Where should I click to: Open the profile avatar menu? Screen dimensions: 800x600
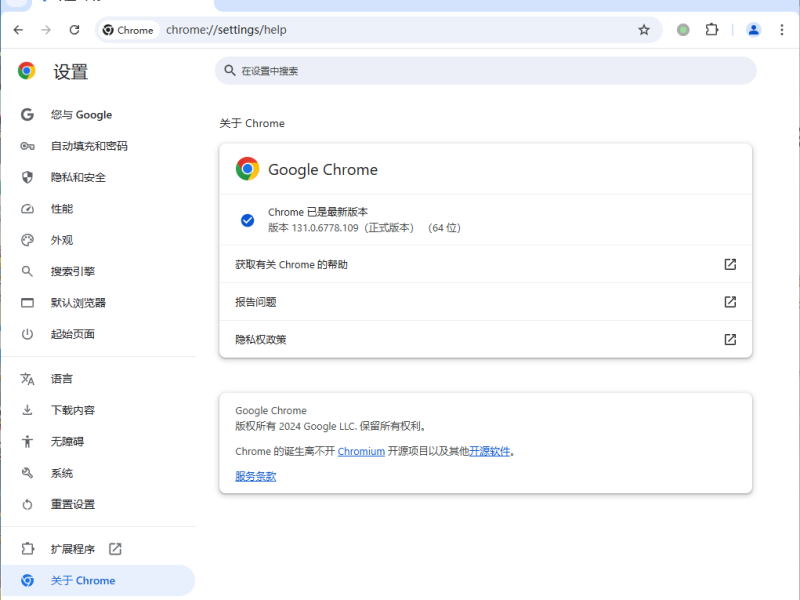(x=754, y=30)
